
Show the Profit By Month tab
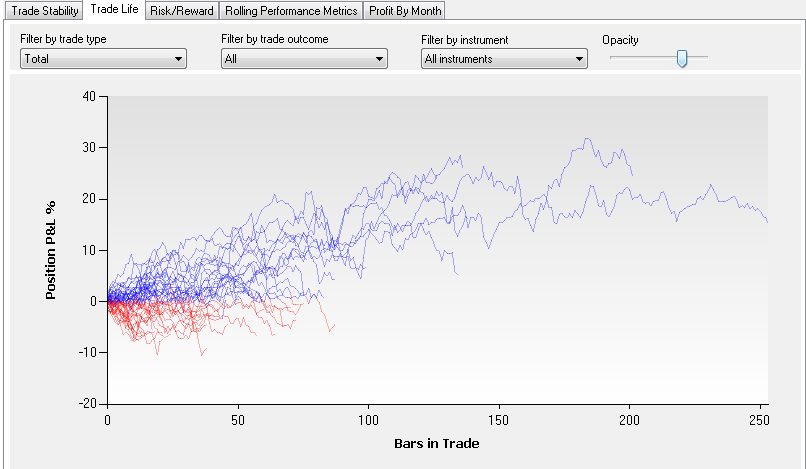403,10
